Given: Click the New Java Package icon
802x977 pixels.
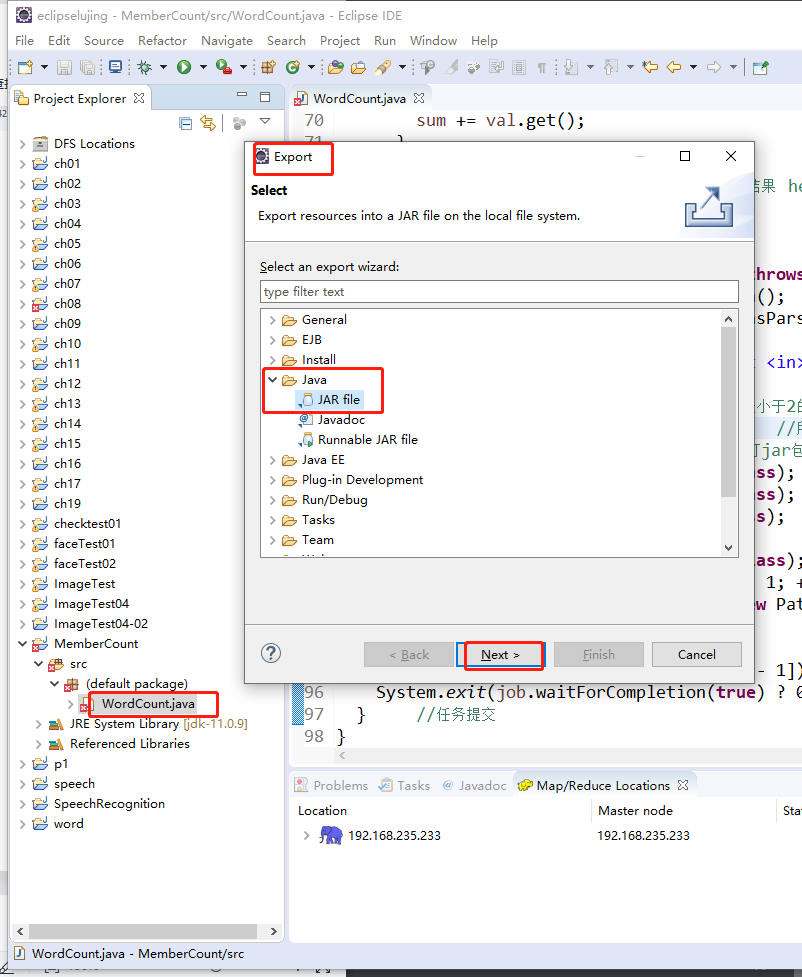Looking at the screenshot, I should 269,67.
